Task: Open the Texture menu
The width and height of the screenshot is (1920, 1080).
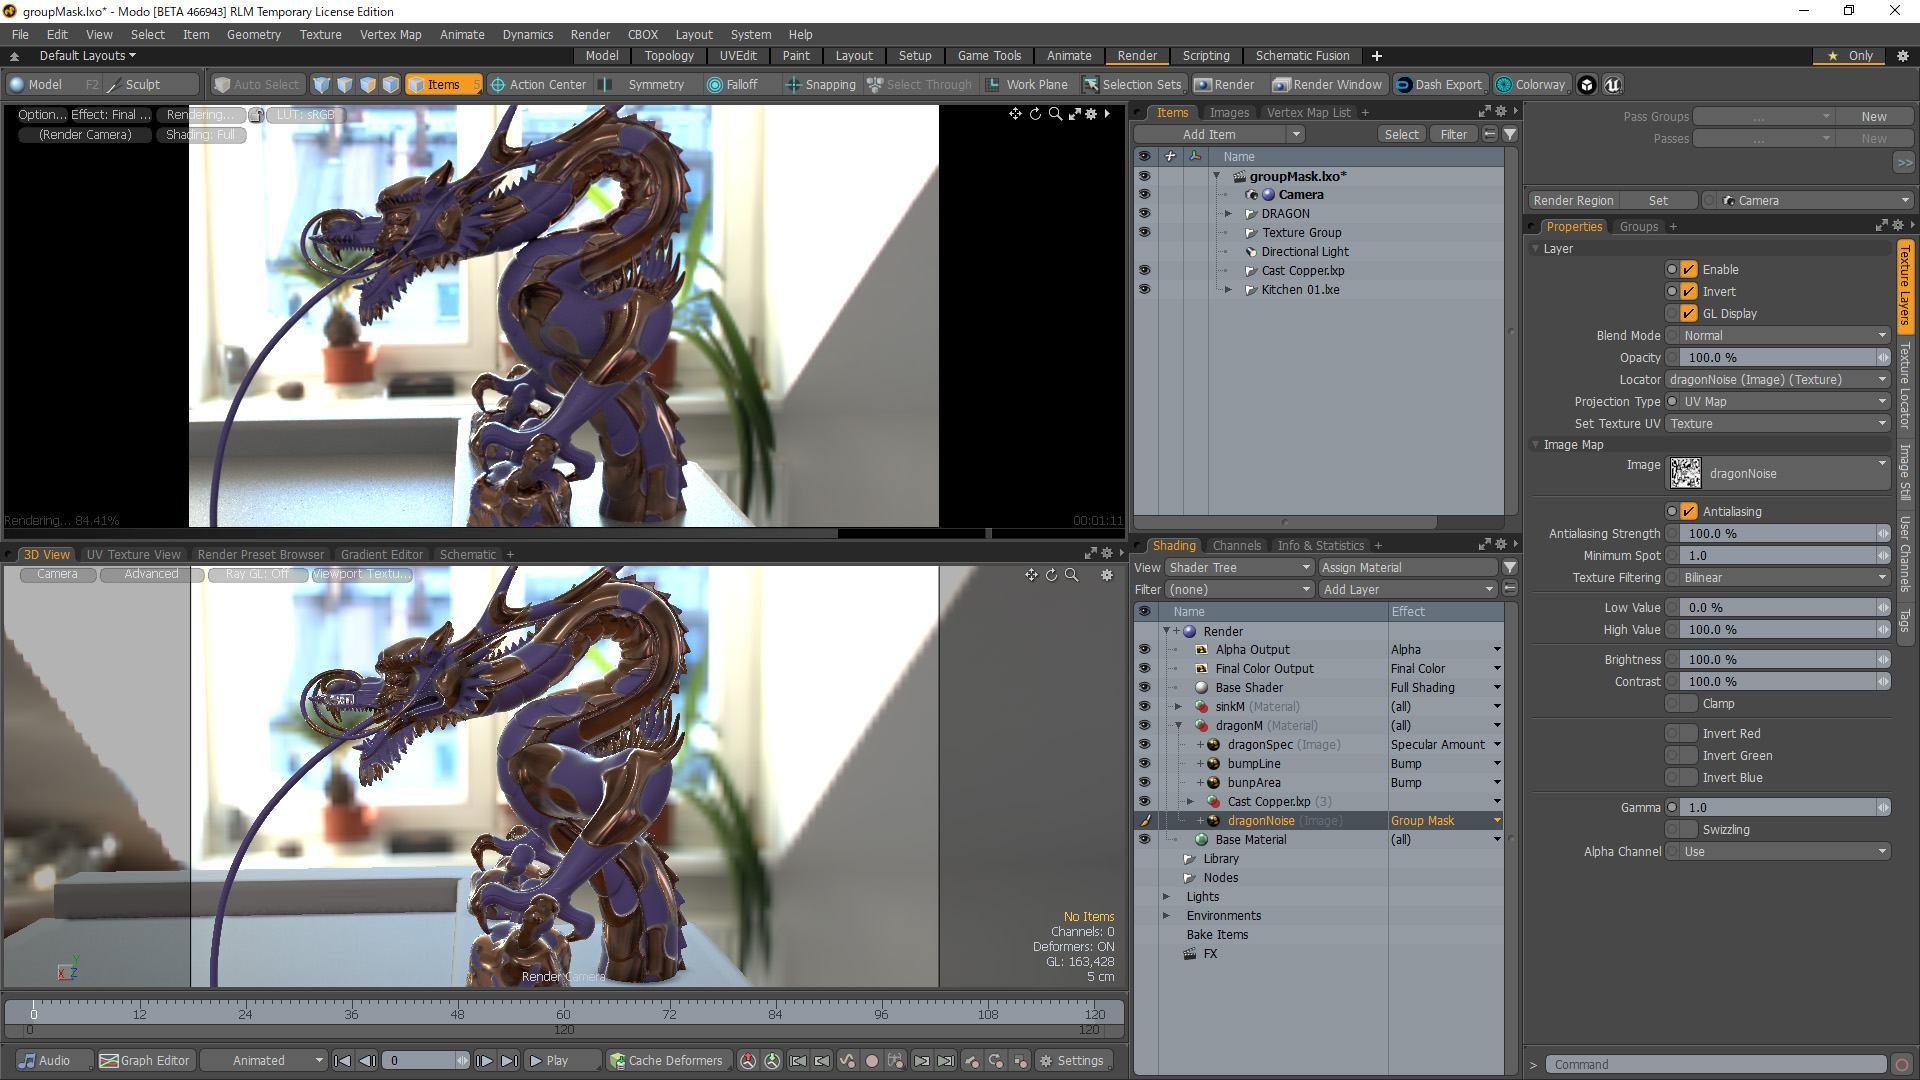Action: coord(320,34)
